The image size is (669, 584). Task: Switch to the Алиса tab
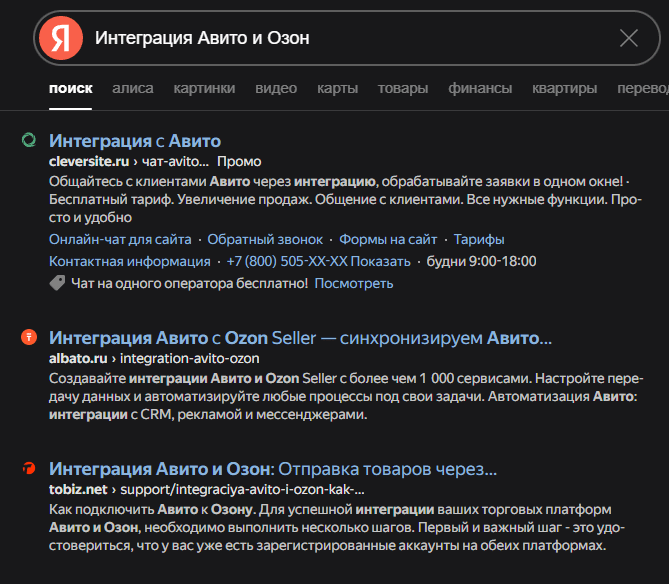pos(133,89)
